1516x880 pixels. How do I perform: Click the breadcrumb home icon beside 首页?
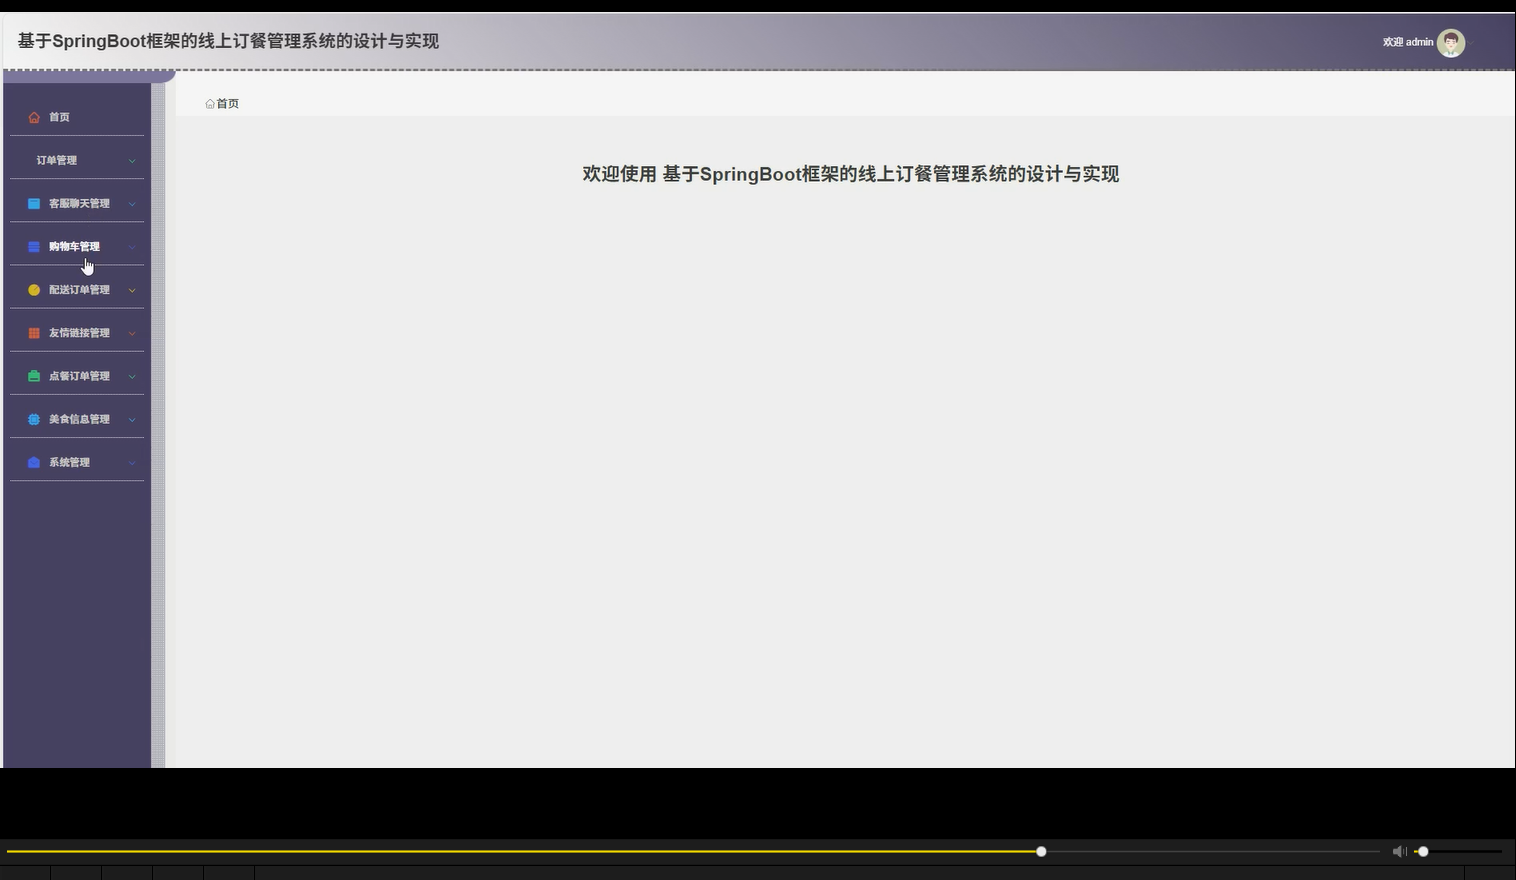click(209, 103)
